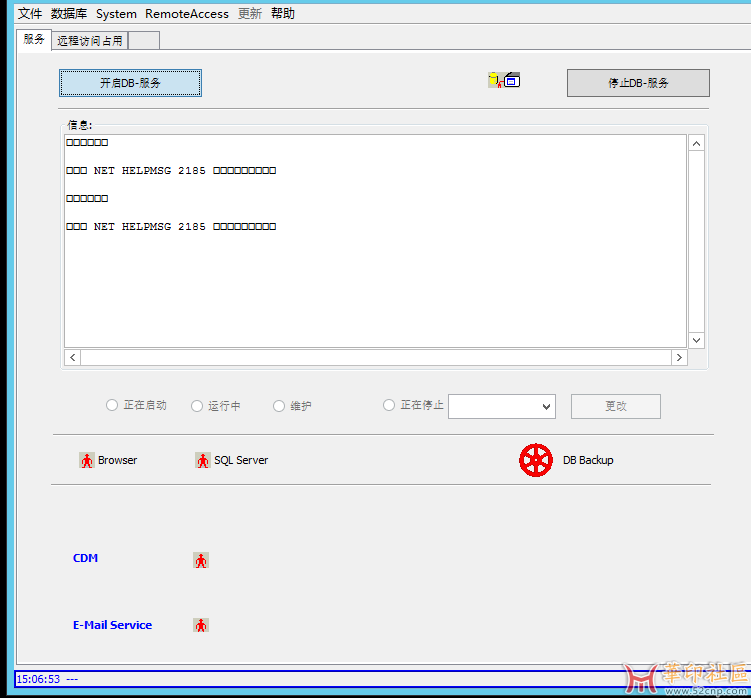751x698 pixels.
Task: Switch to the 远程访问占用 tab
Action: [x=89, y=41]
